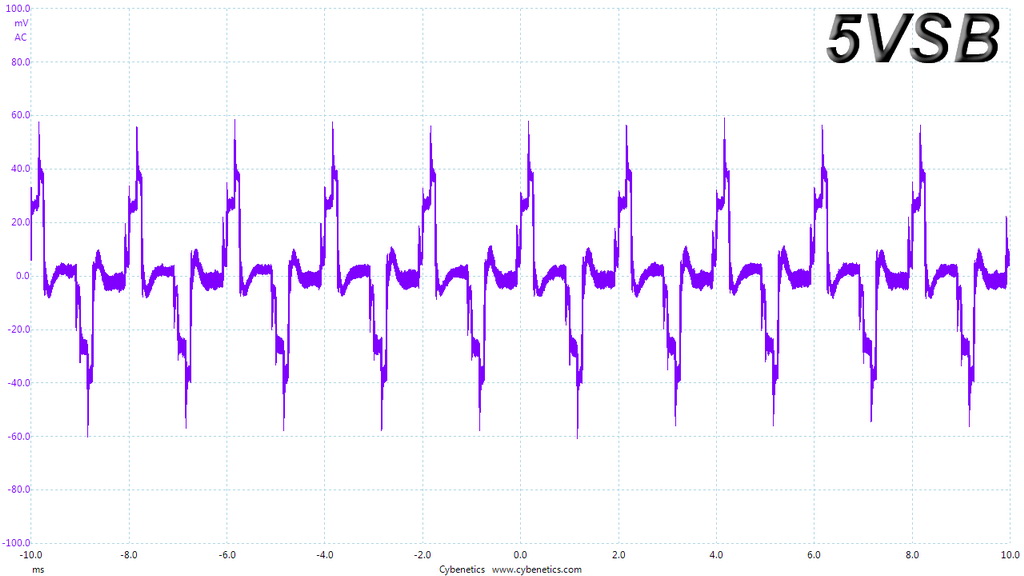Click the 20.0 Y-axis value
Screen dimensions: 1024x576
(x=20, y=222)
